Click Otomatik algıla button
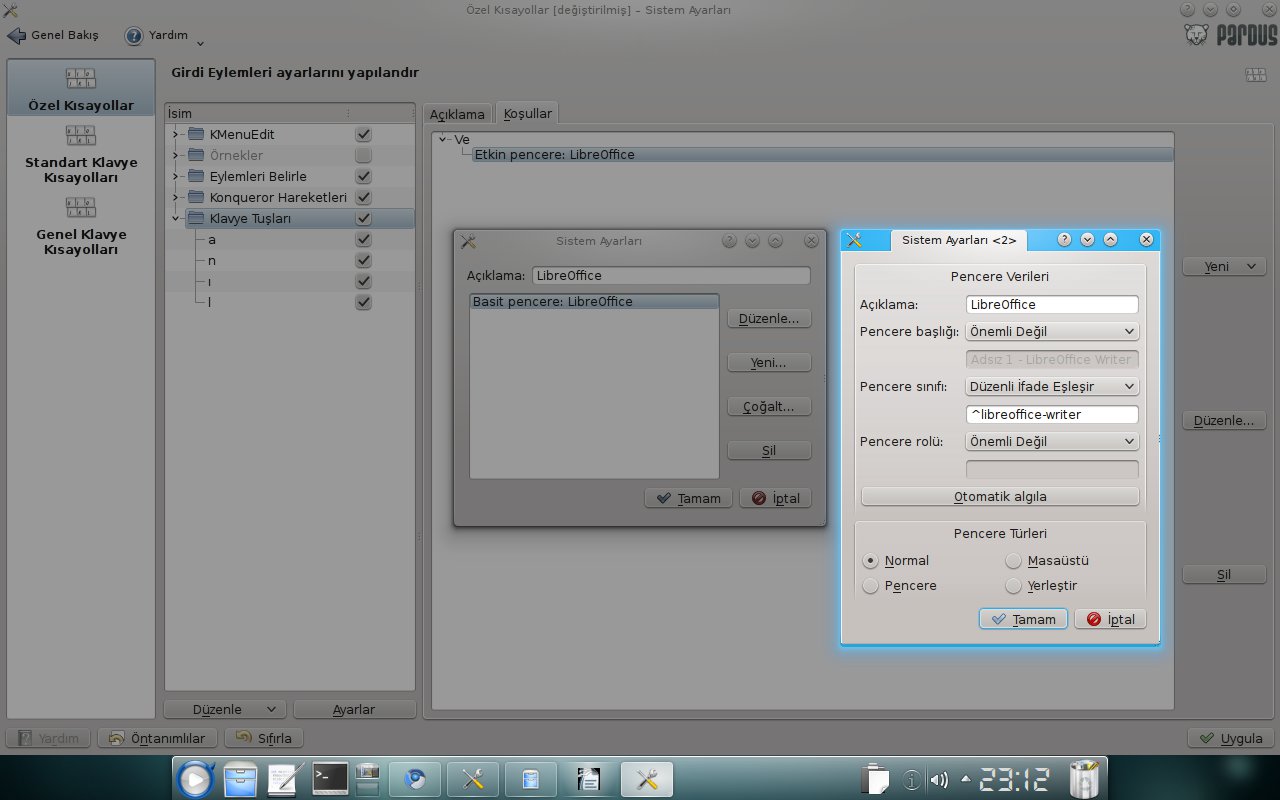The height and width of the screenshot is (800, 1280). pyautogui.click(x=1000, y=496)
